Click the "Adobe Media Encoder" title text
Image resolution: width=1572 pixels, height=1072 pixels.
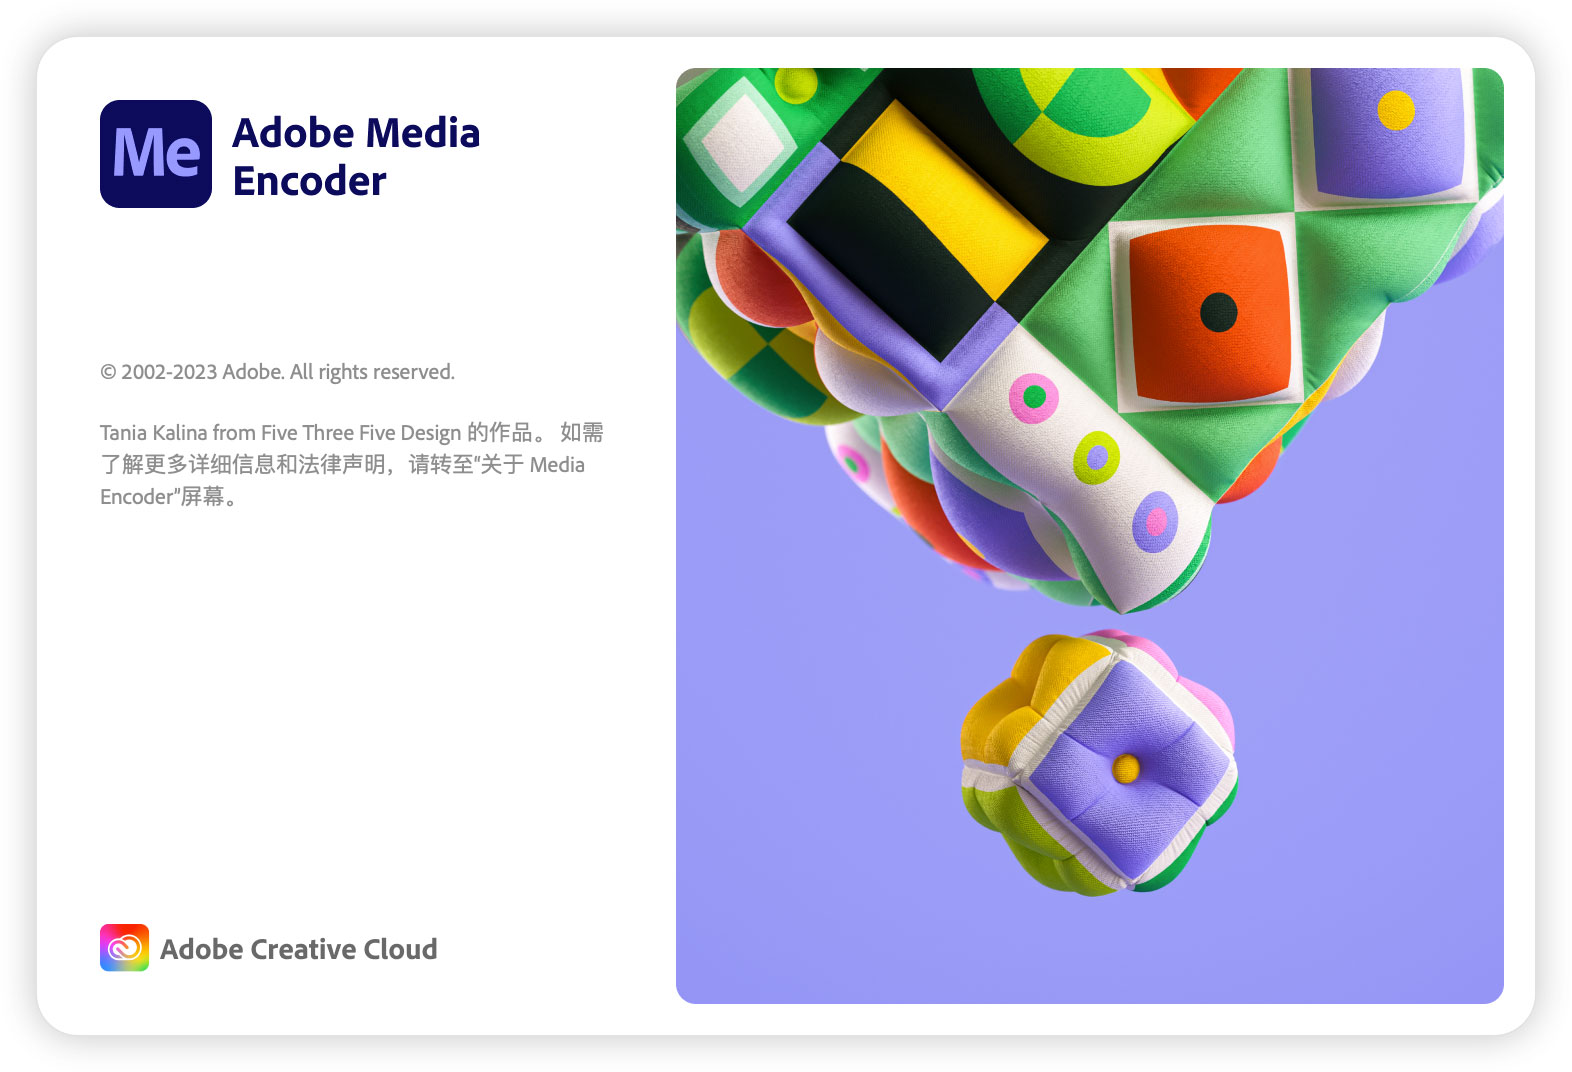356,156
